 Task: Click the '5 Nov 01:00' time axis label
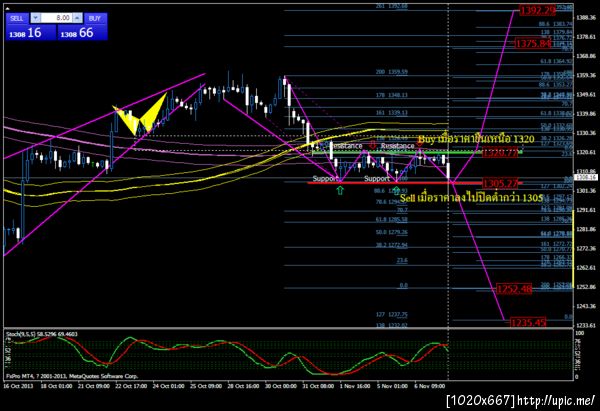[393, 386]
